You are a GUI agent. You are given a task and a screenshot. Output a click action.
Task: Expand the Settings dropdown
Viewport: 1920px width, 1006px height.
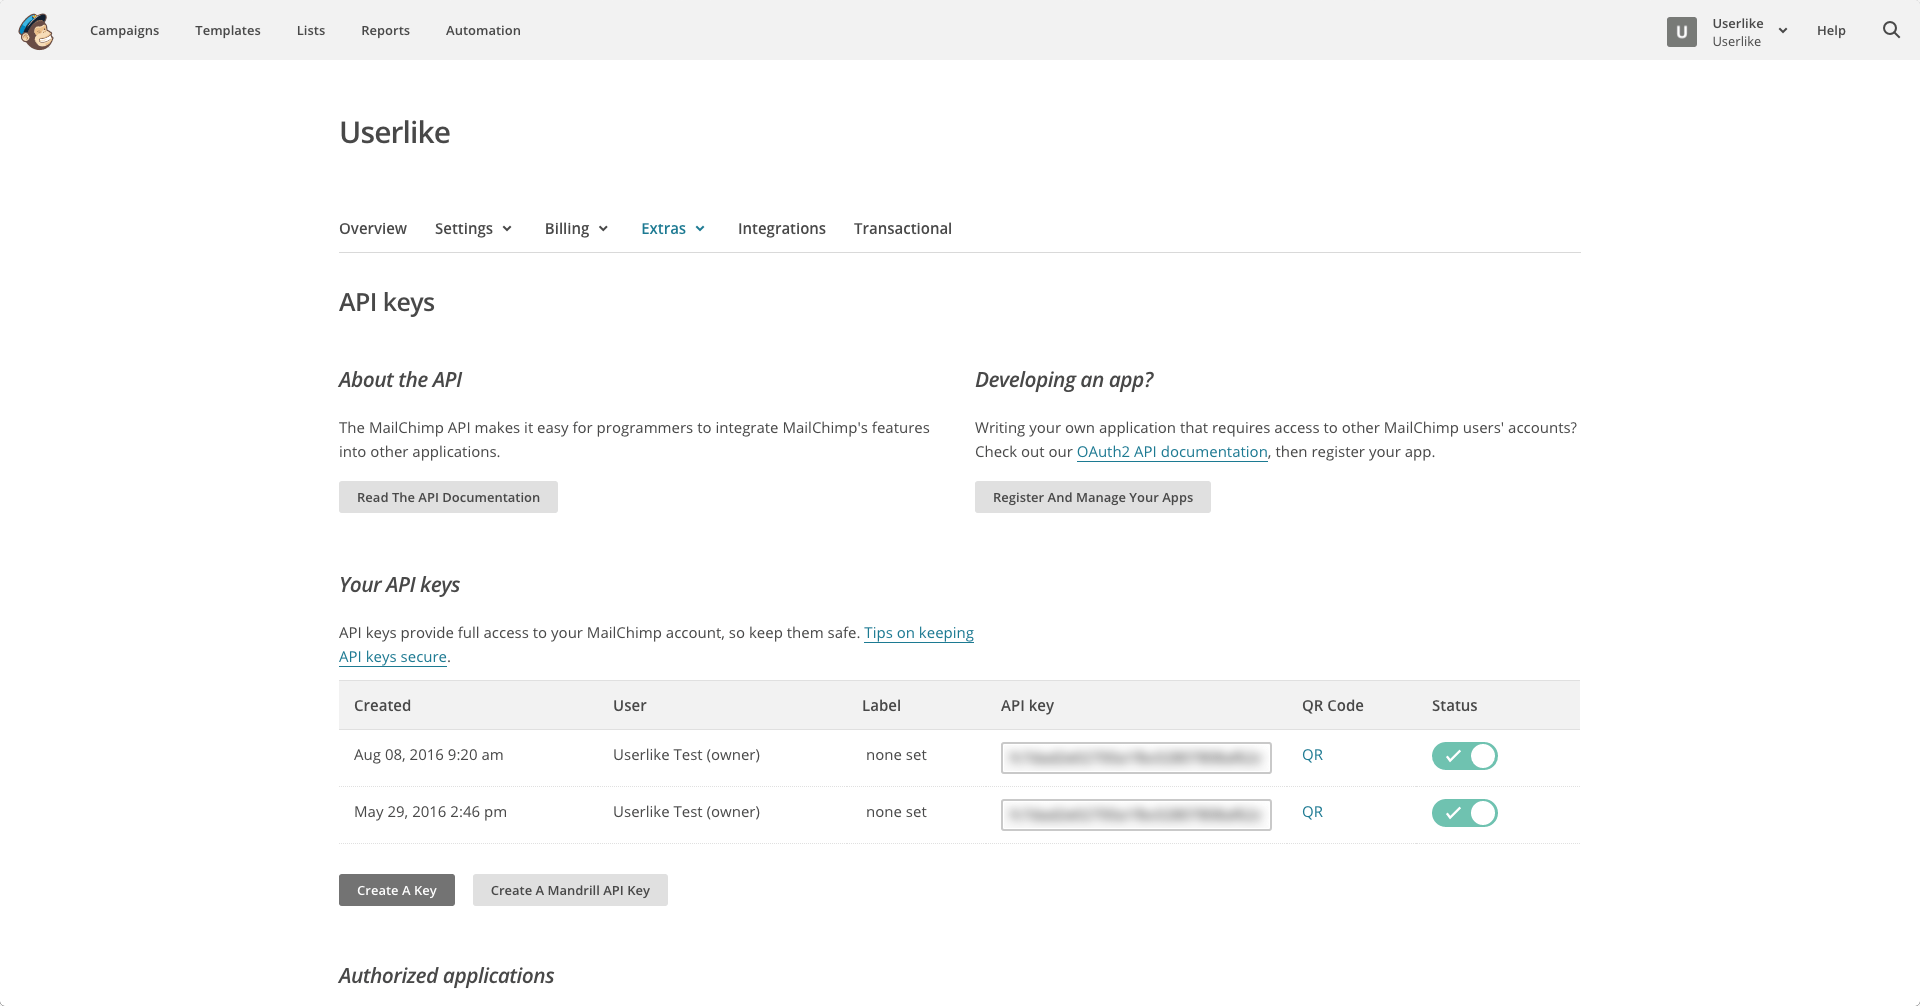coord(473,229)
